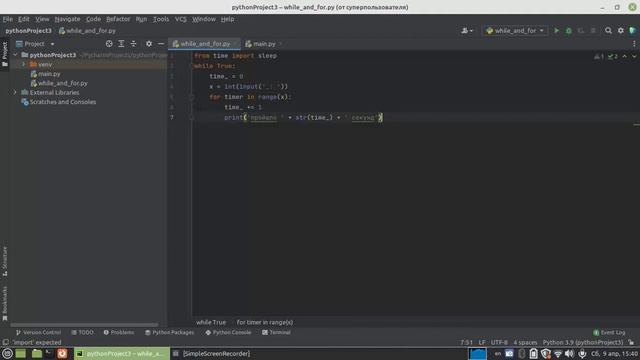Open TODO tool window
640x360 pixels.
coord(82,332)
